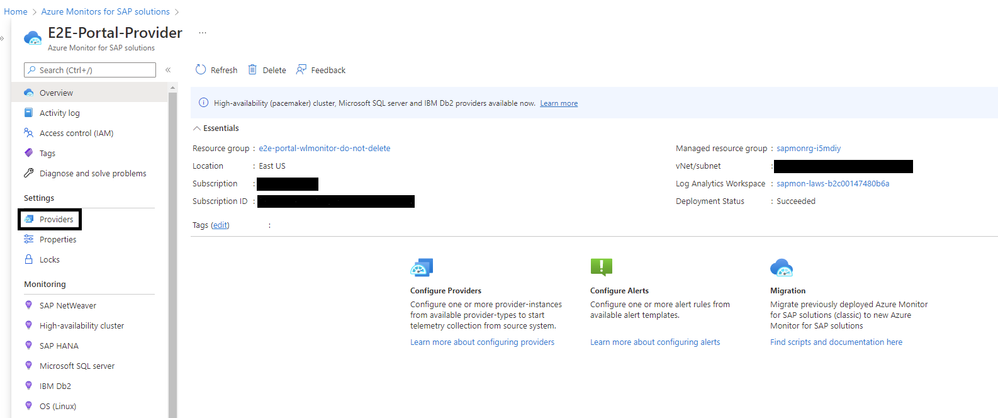Click the Refresh circular arrow icon
998x418 pixels.
click(200, 69)
